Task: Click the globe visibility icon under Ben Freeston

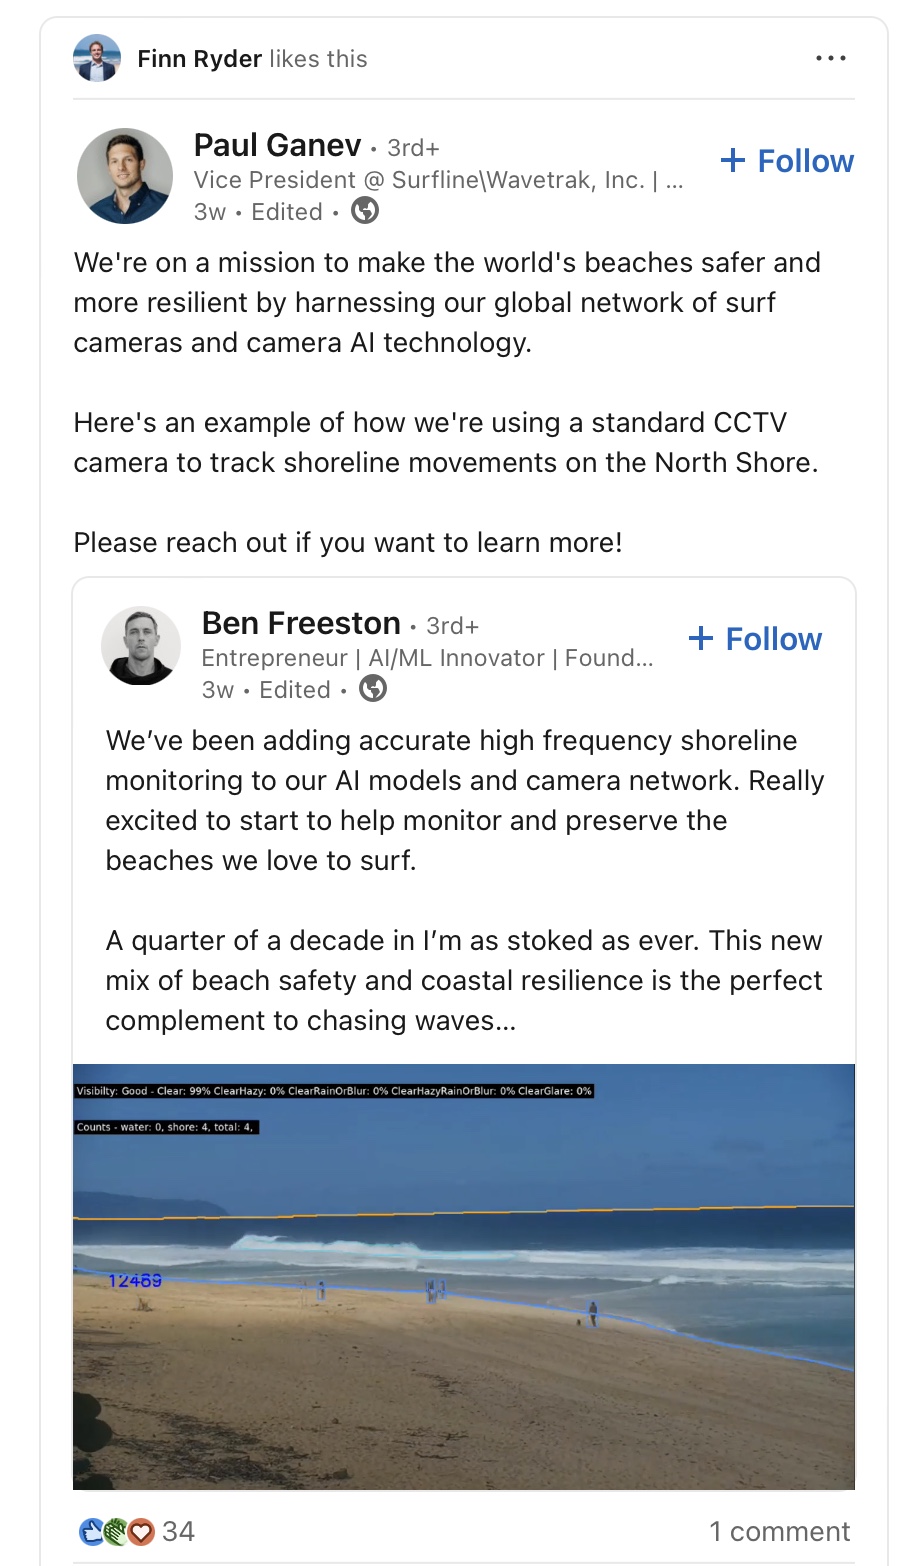Action: [373, 689]
